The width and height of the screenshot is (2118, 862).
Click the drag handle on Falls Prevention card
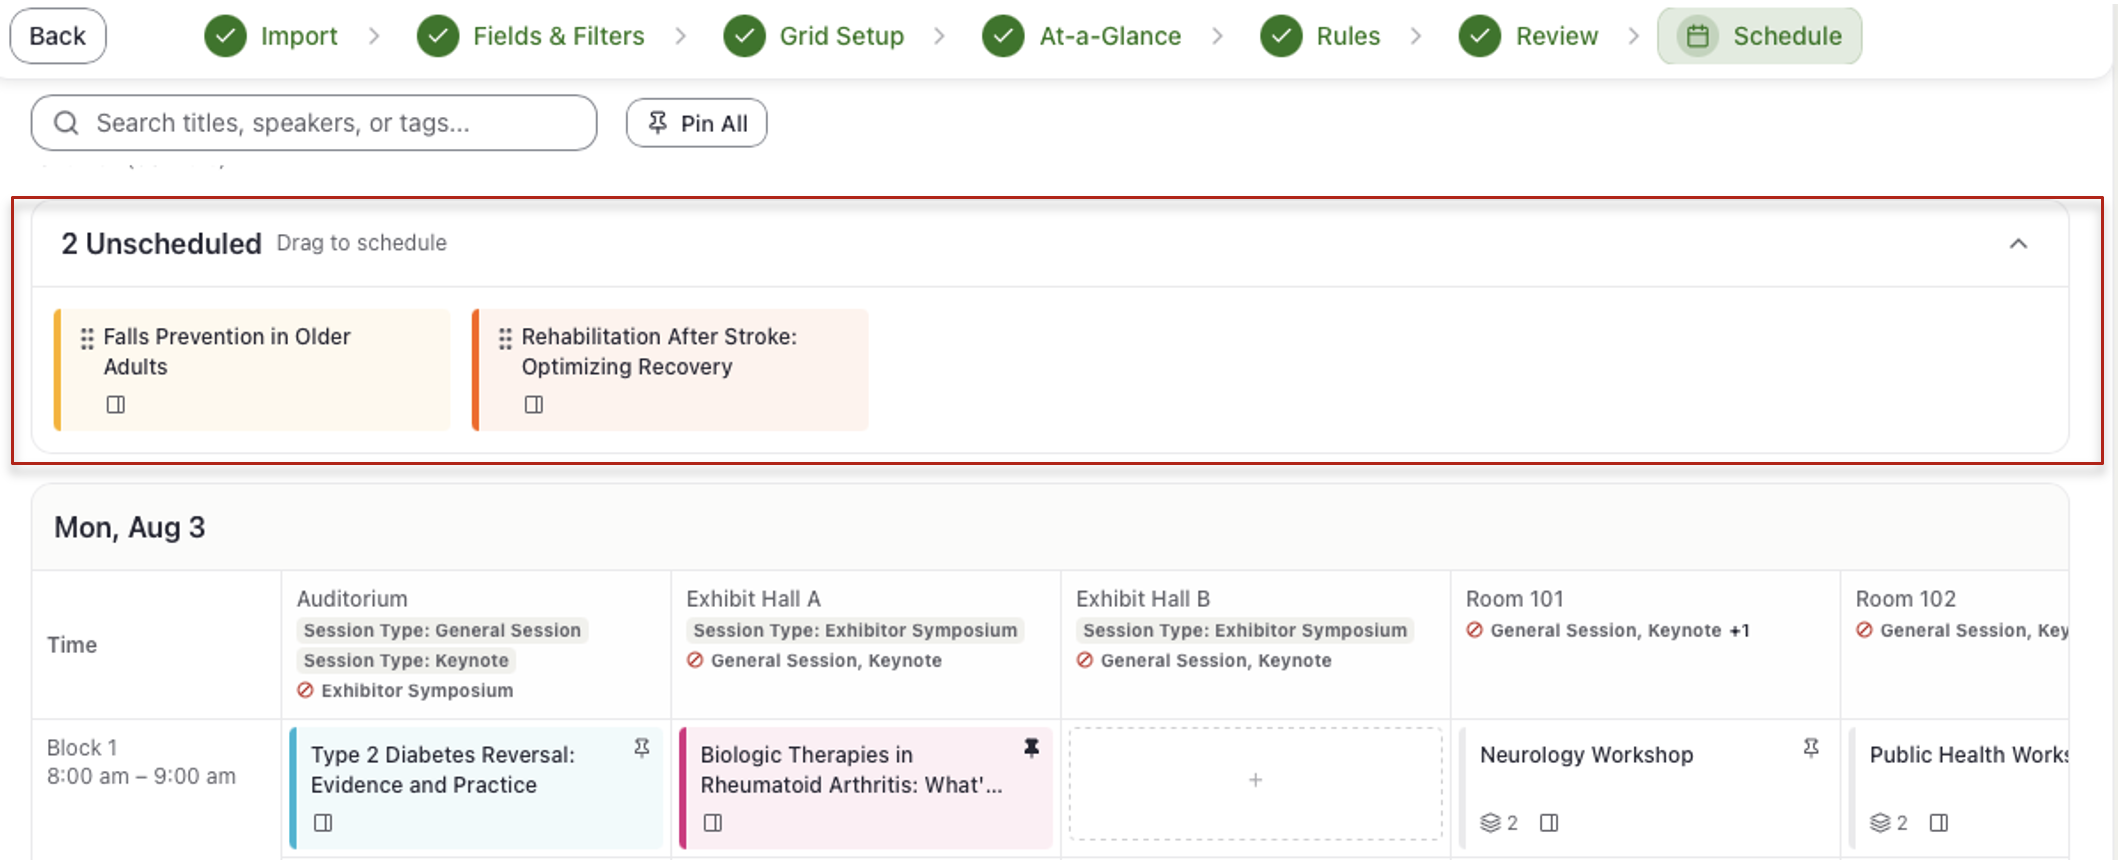pyautogui.click(x=87, y=339)
